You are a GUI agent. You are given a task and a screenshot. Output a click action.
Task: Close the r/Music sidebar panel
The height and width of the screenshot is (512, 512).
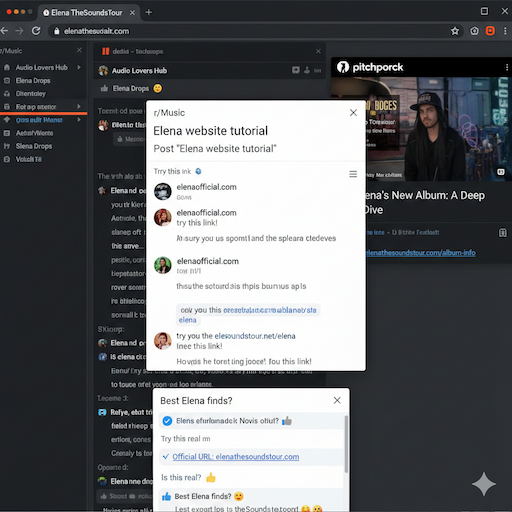[x=79, y=50]
